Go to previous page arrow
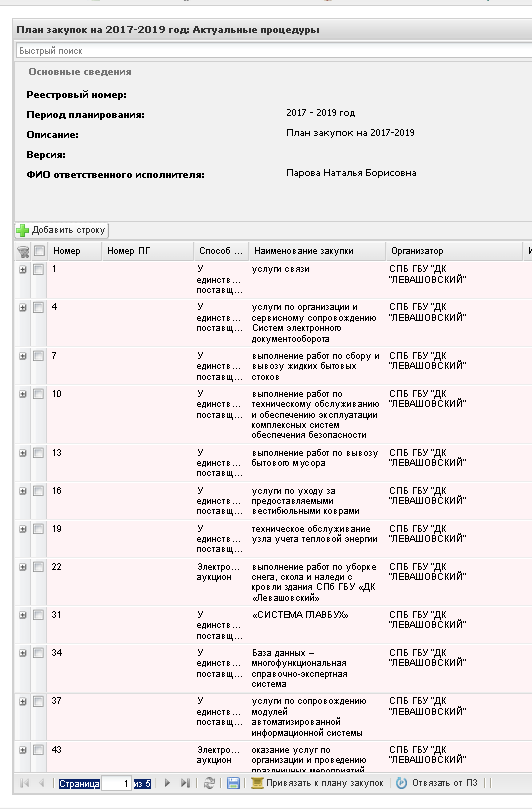The height and width of the screenshot is (809, 532). (41, 783)
